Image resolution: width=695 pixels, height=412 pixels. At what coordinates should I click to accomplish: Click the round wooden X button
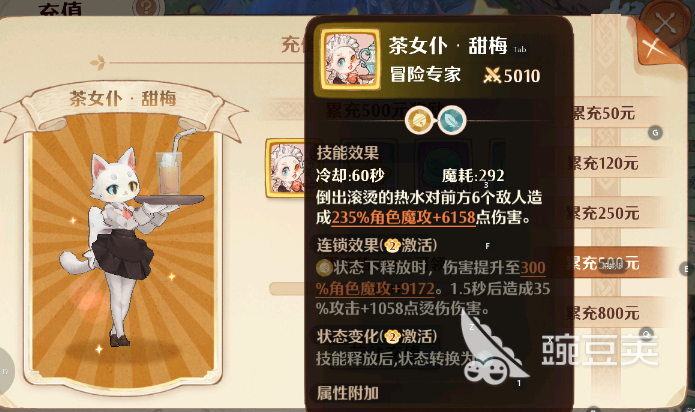click(665, 22)
